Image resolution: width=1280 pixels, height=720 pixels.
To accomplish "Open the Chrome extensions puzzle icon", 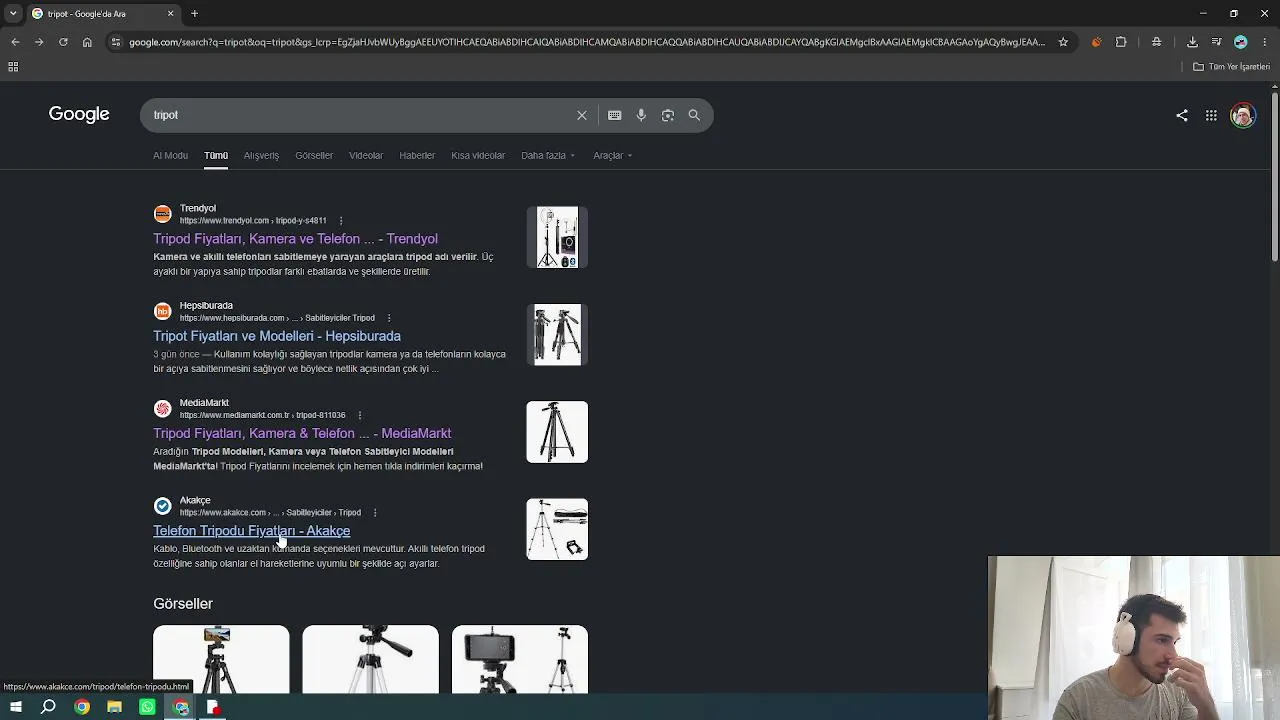I will (x=1121, y=42).
